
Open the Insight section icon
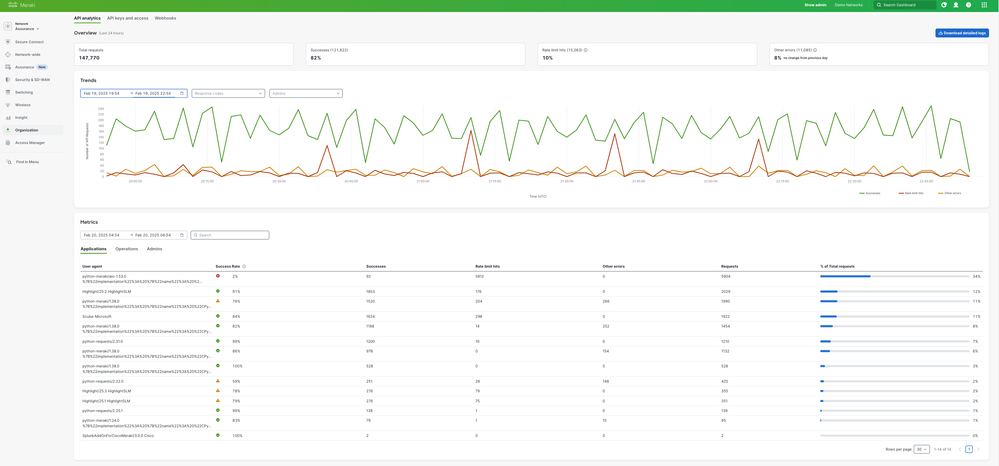point(9,117)
